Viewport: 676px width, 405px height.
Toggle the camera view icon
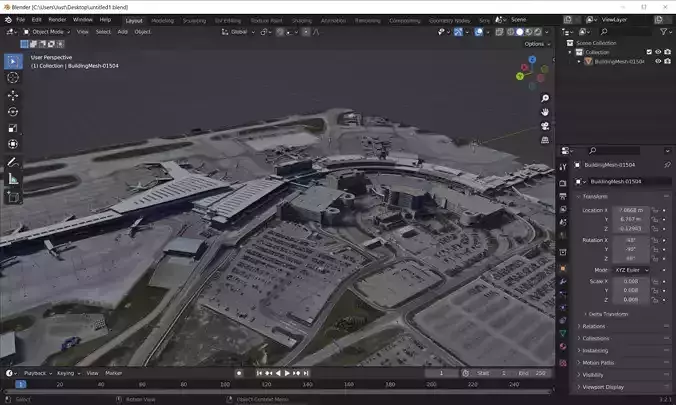(x=545, y=126)
